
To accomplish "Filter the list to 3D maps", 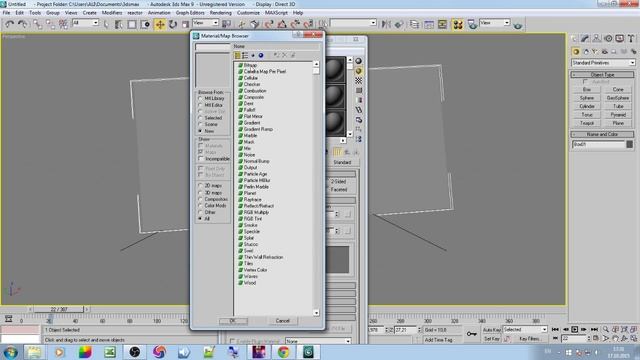I will tap(200, 193).
